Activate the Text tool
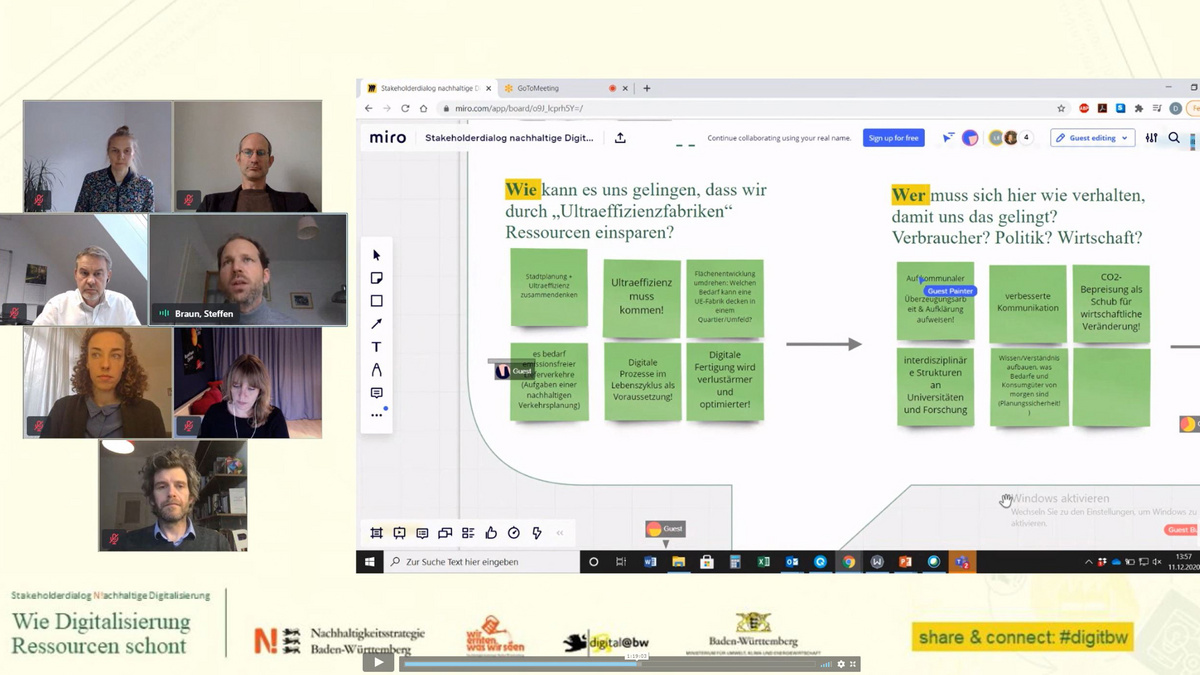1200x675 pixels. tap(377, 347)
